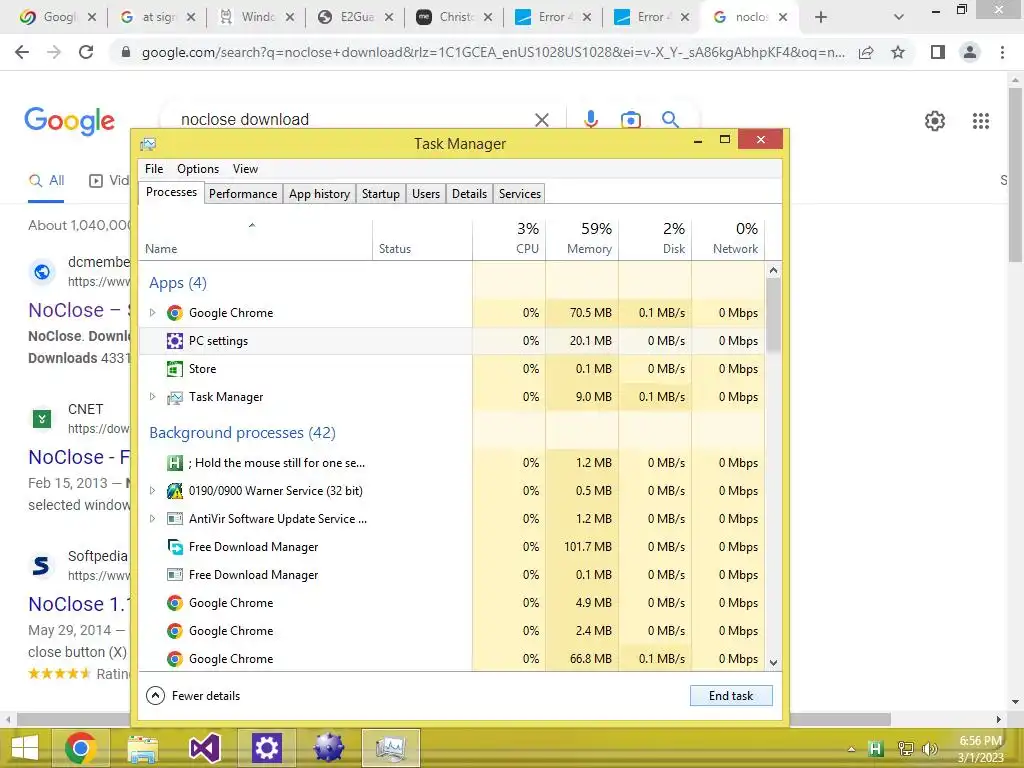Screen dimensions: 1024x768
Task: Click the 0.1 MB Free Download Manager icon
Action: (x=174, y=575)
